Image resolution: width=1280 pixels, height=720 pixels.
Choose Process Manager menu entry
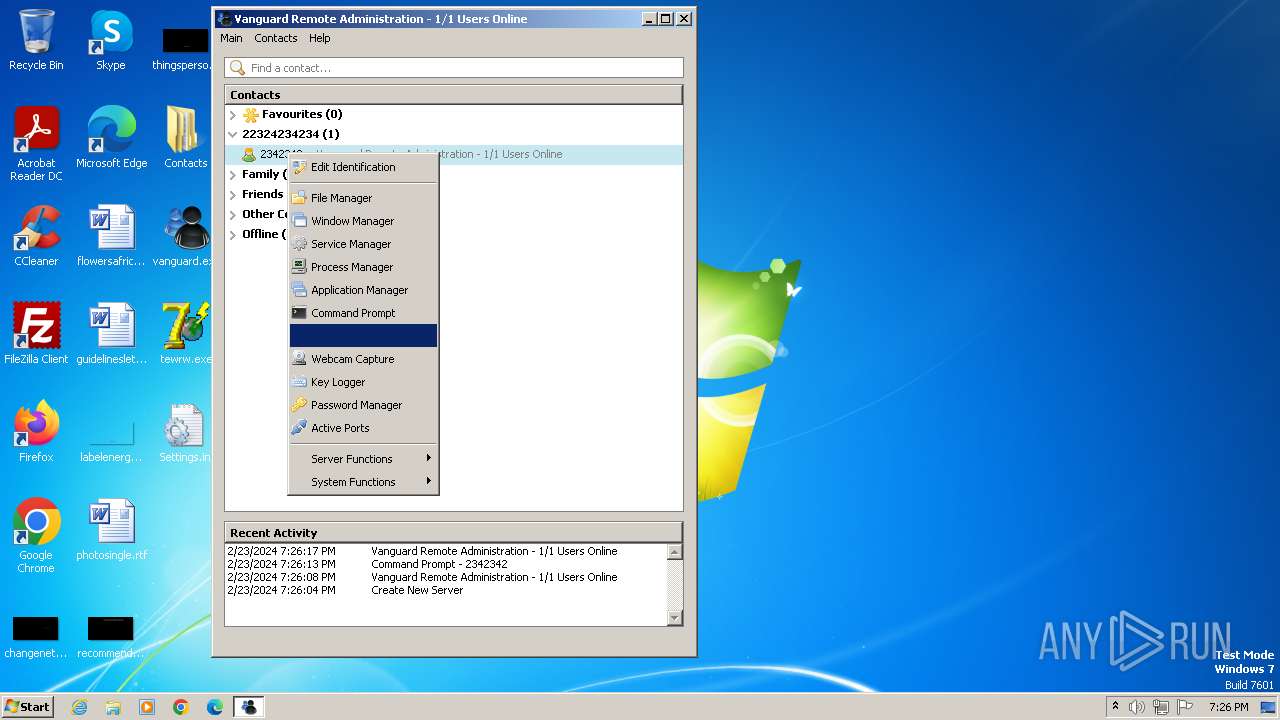pyautogui.click(x=363, y=267)
